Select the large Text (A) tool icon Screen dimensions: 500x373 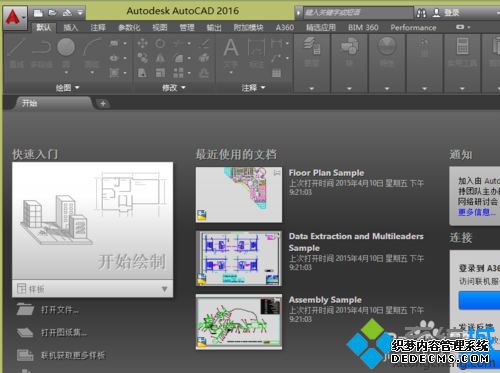coord(231,47)
